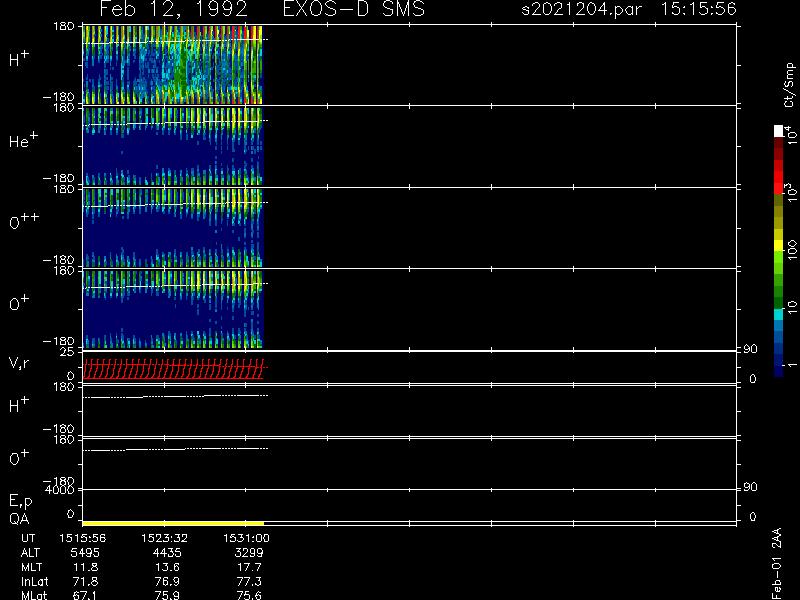Click the top 'H+' spectrogram panel label
This screenshot has width=800, height=600.
19,59
